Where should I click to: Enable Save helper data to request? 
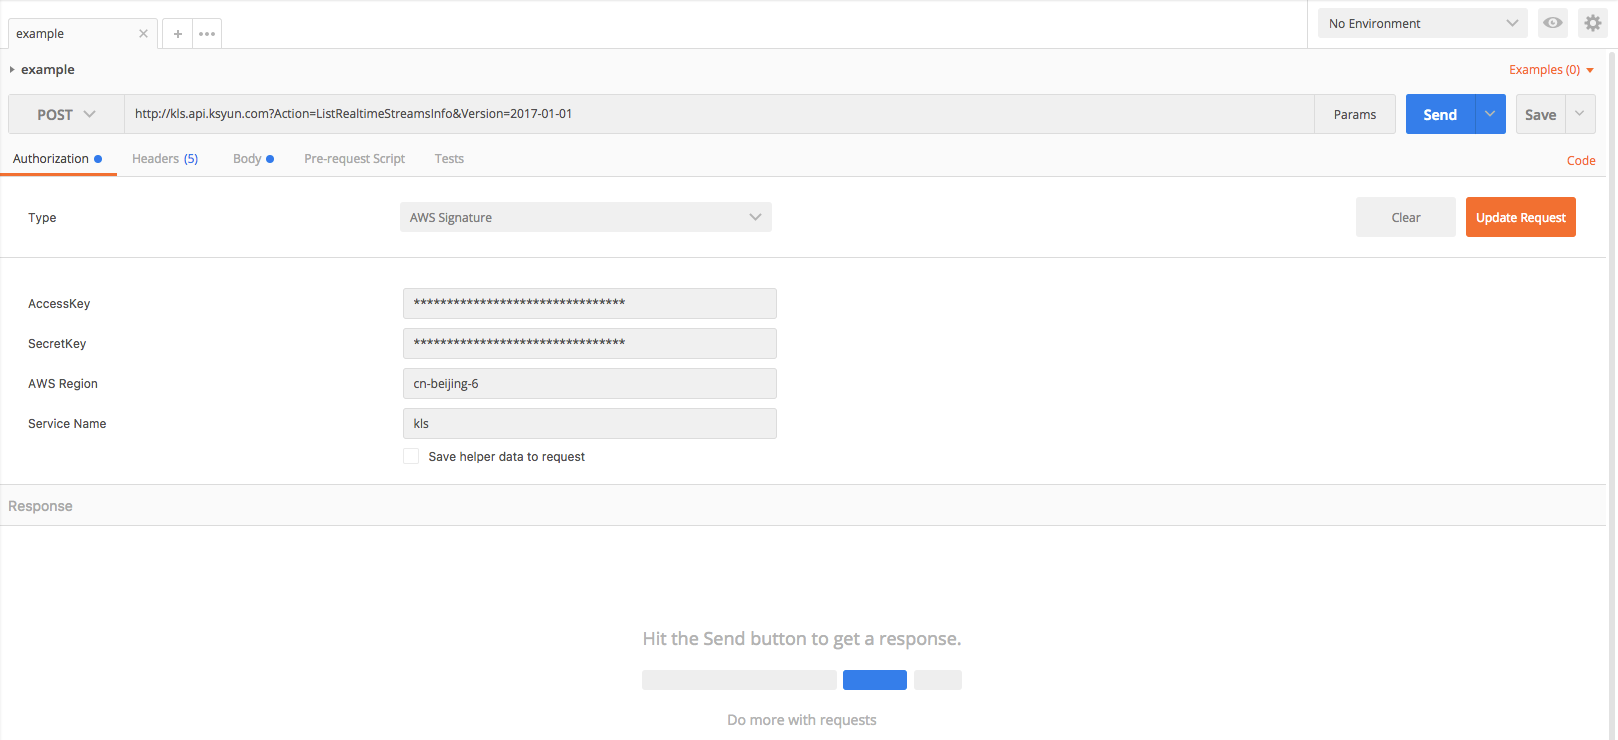click(411, 456)
